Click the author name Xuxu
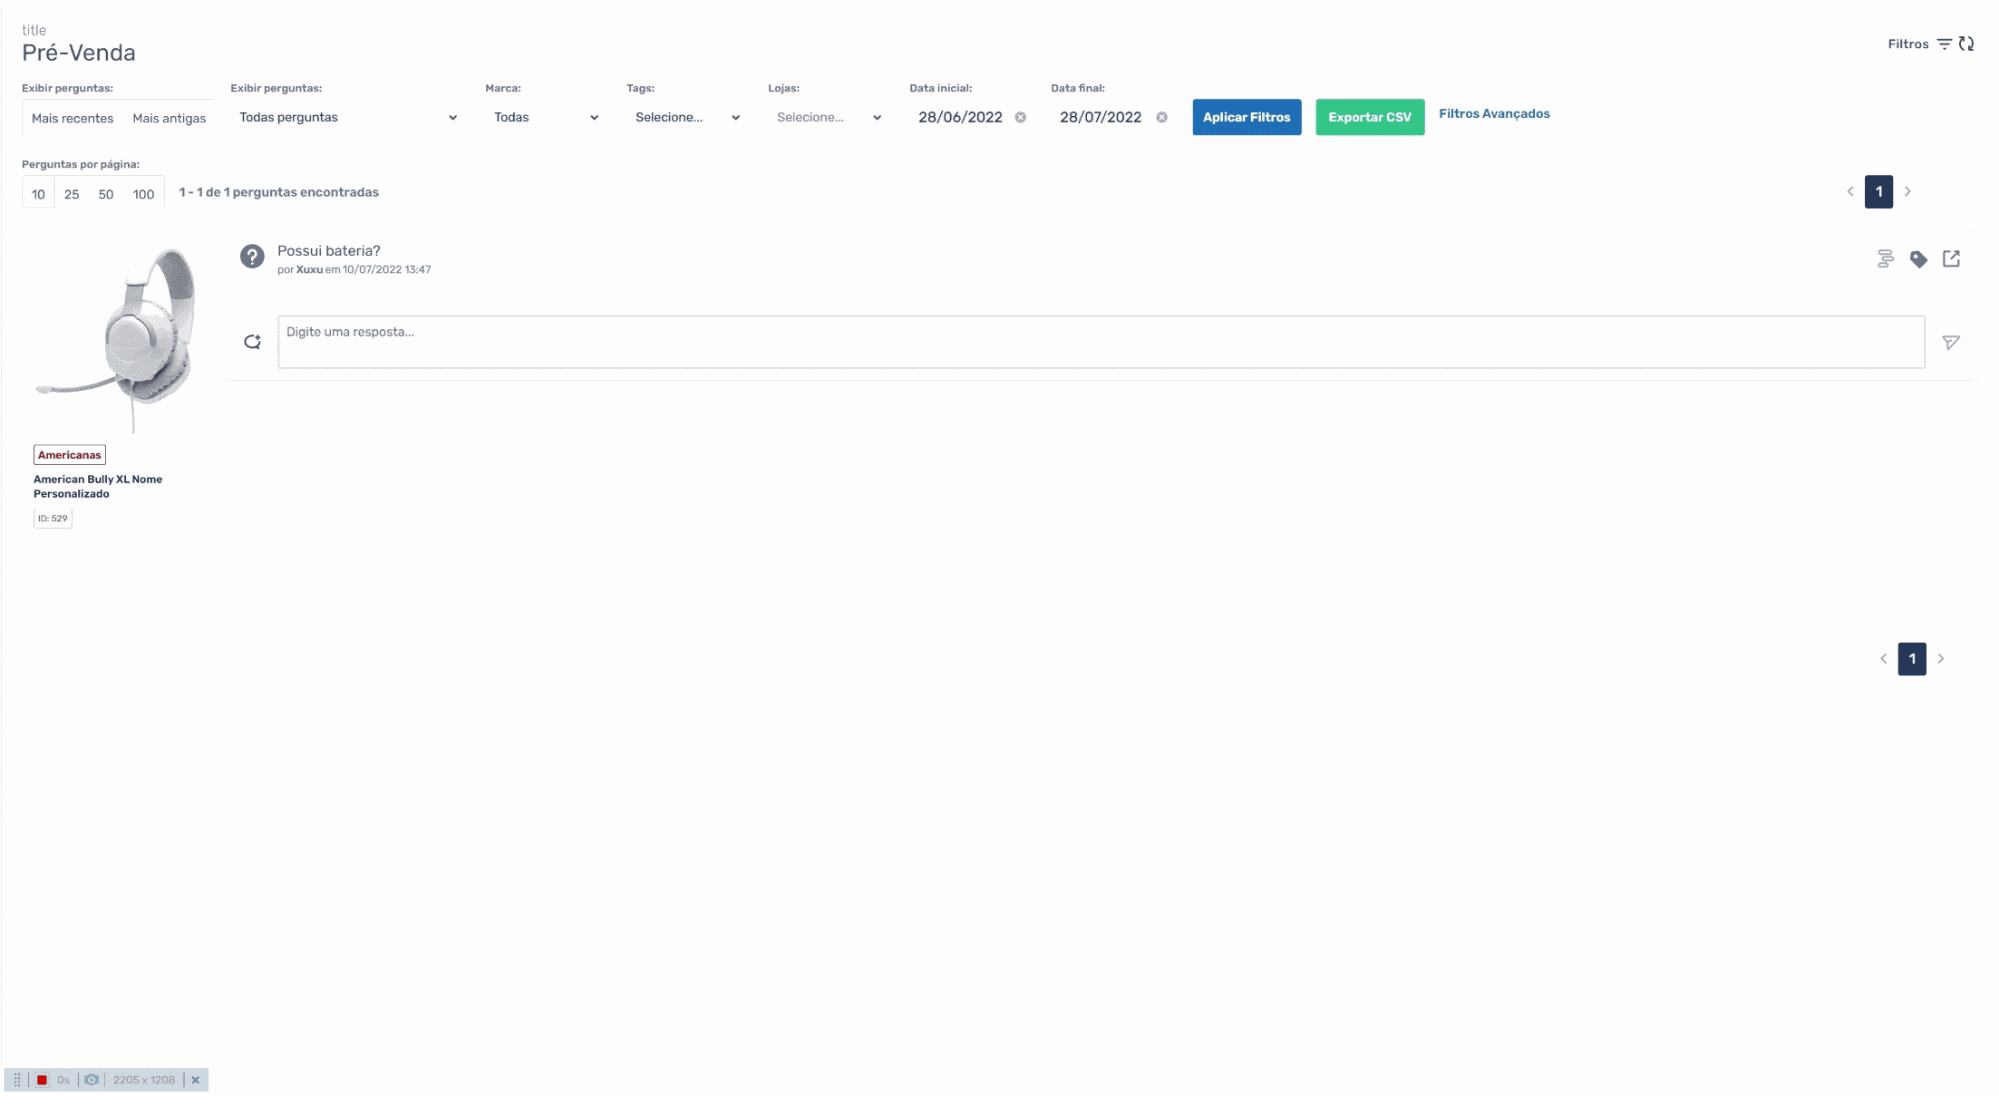This screenshot has height=1096, width=1999. [309, 270]
